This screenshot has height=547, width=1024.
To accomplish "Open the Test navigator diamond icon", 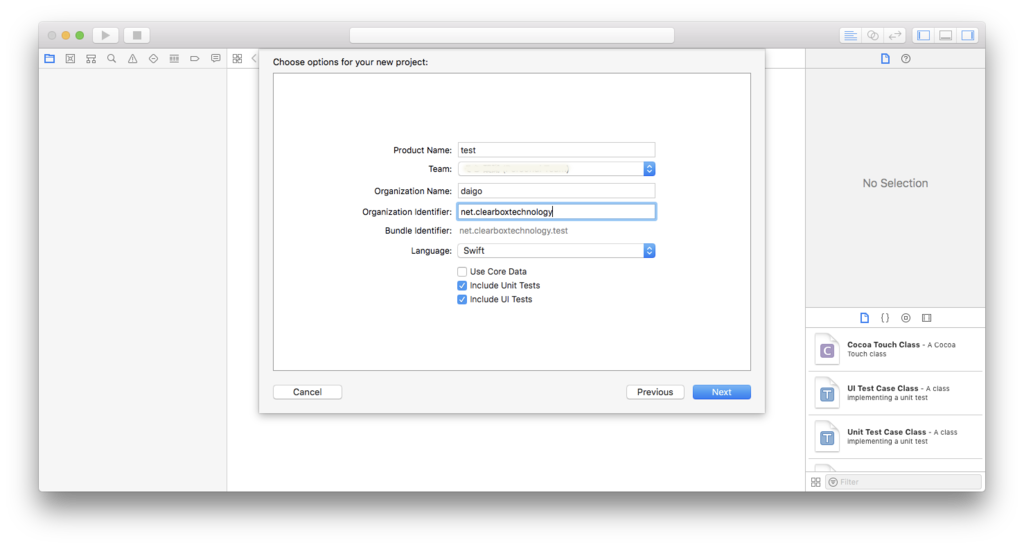I will (153, 59).
